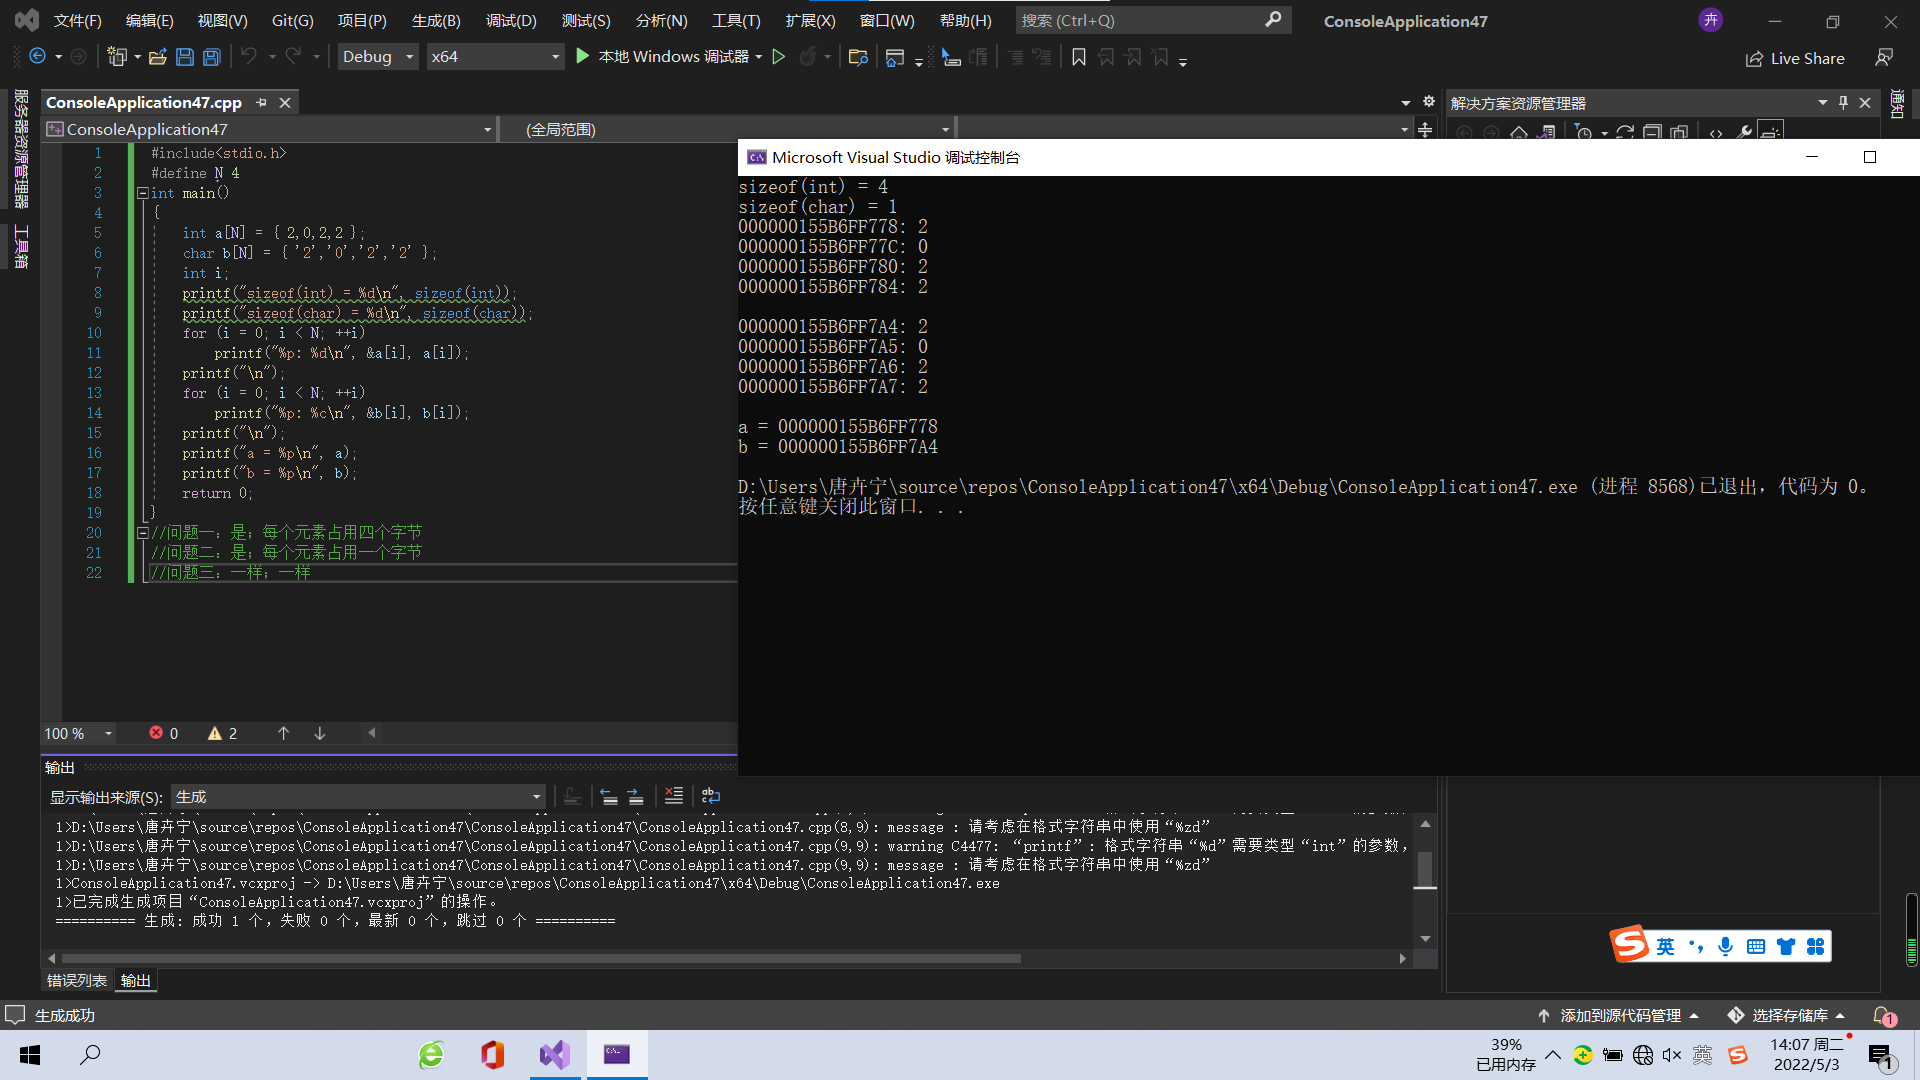Click the Save All toolbar icon

pyautogui.click(x=212, y=57)
